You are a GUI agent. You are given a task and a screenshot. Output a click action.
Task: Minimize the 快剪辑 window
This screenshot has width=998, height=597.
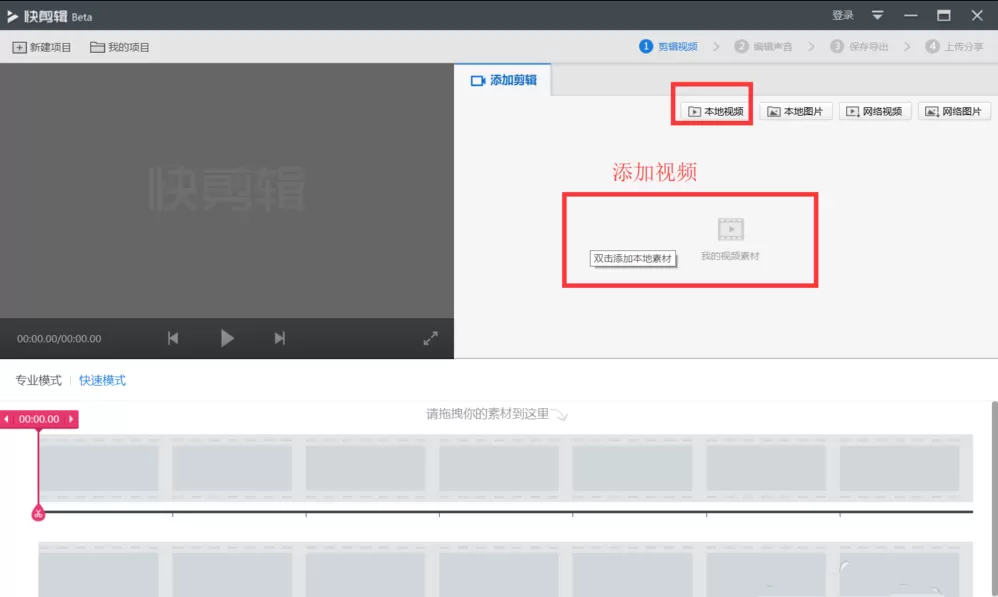(x=911, y=15)
